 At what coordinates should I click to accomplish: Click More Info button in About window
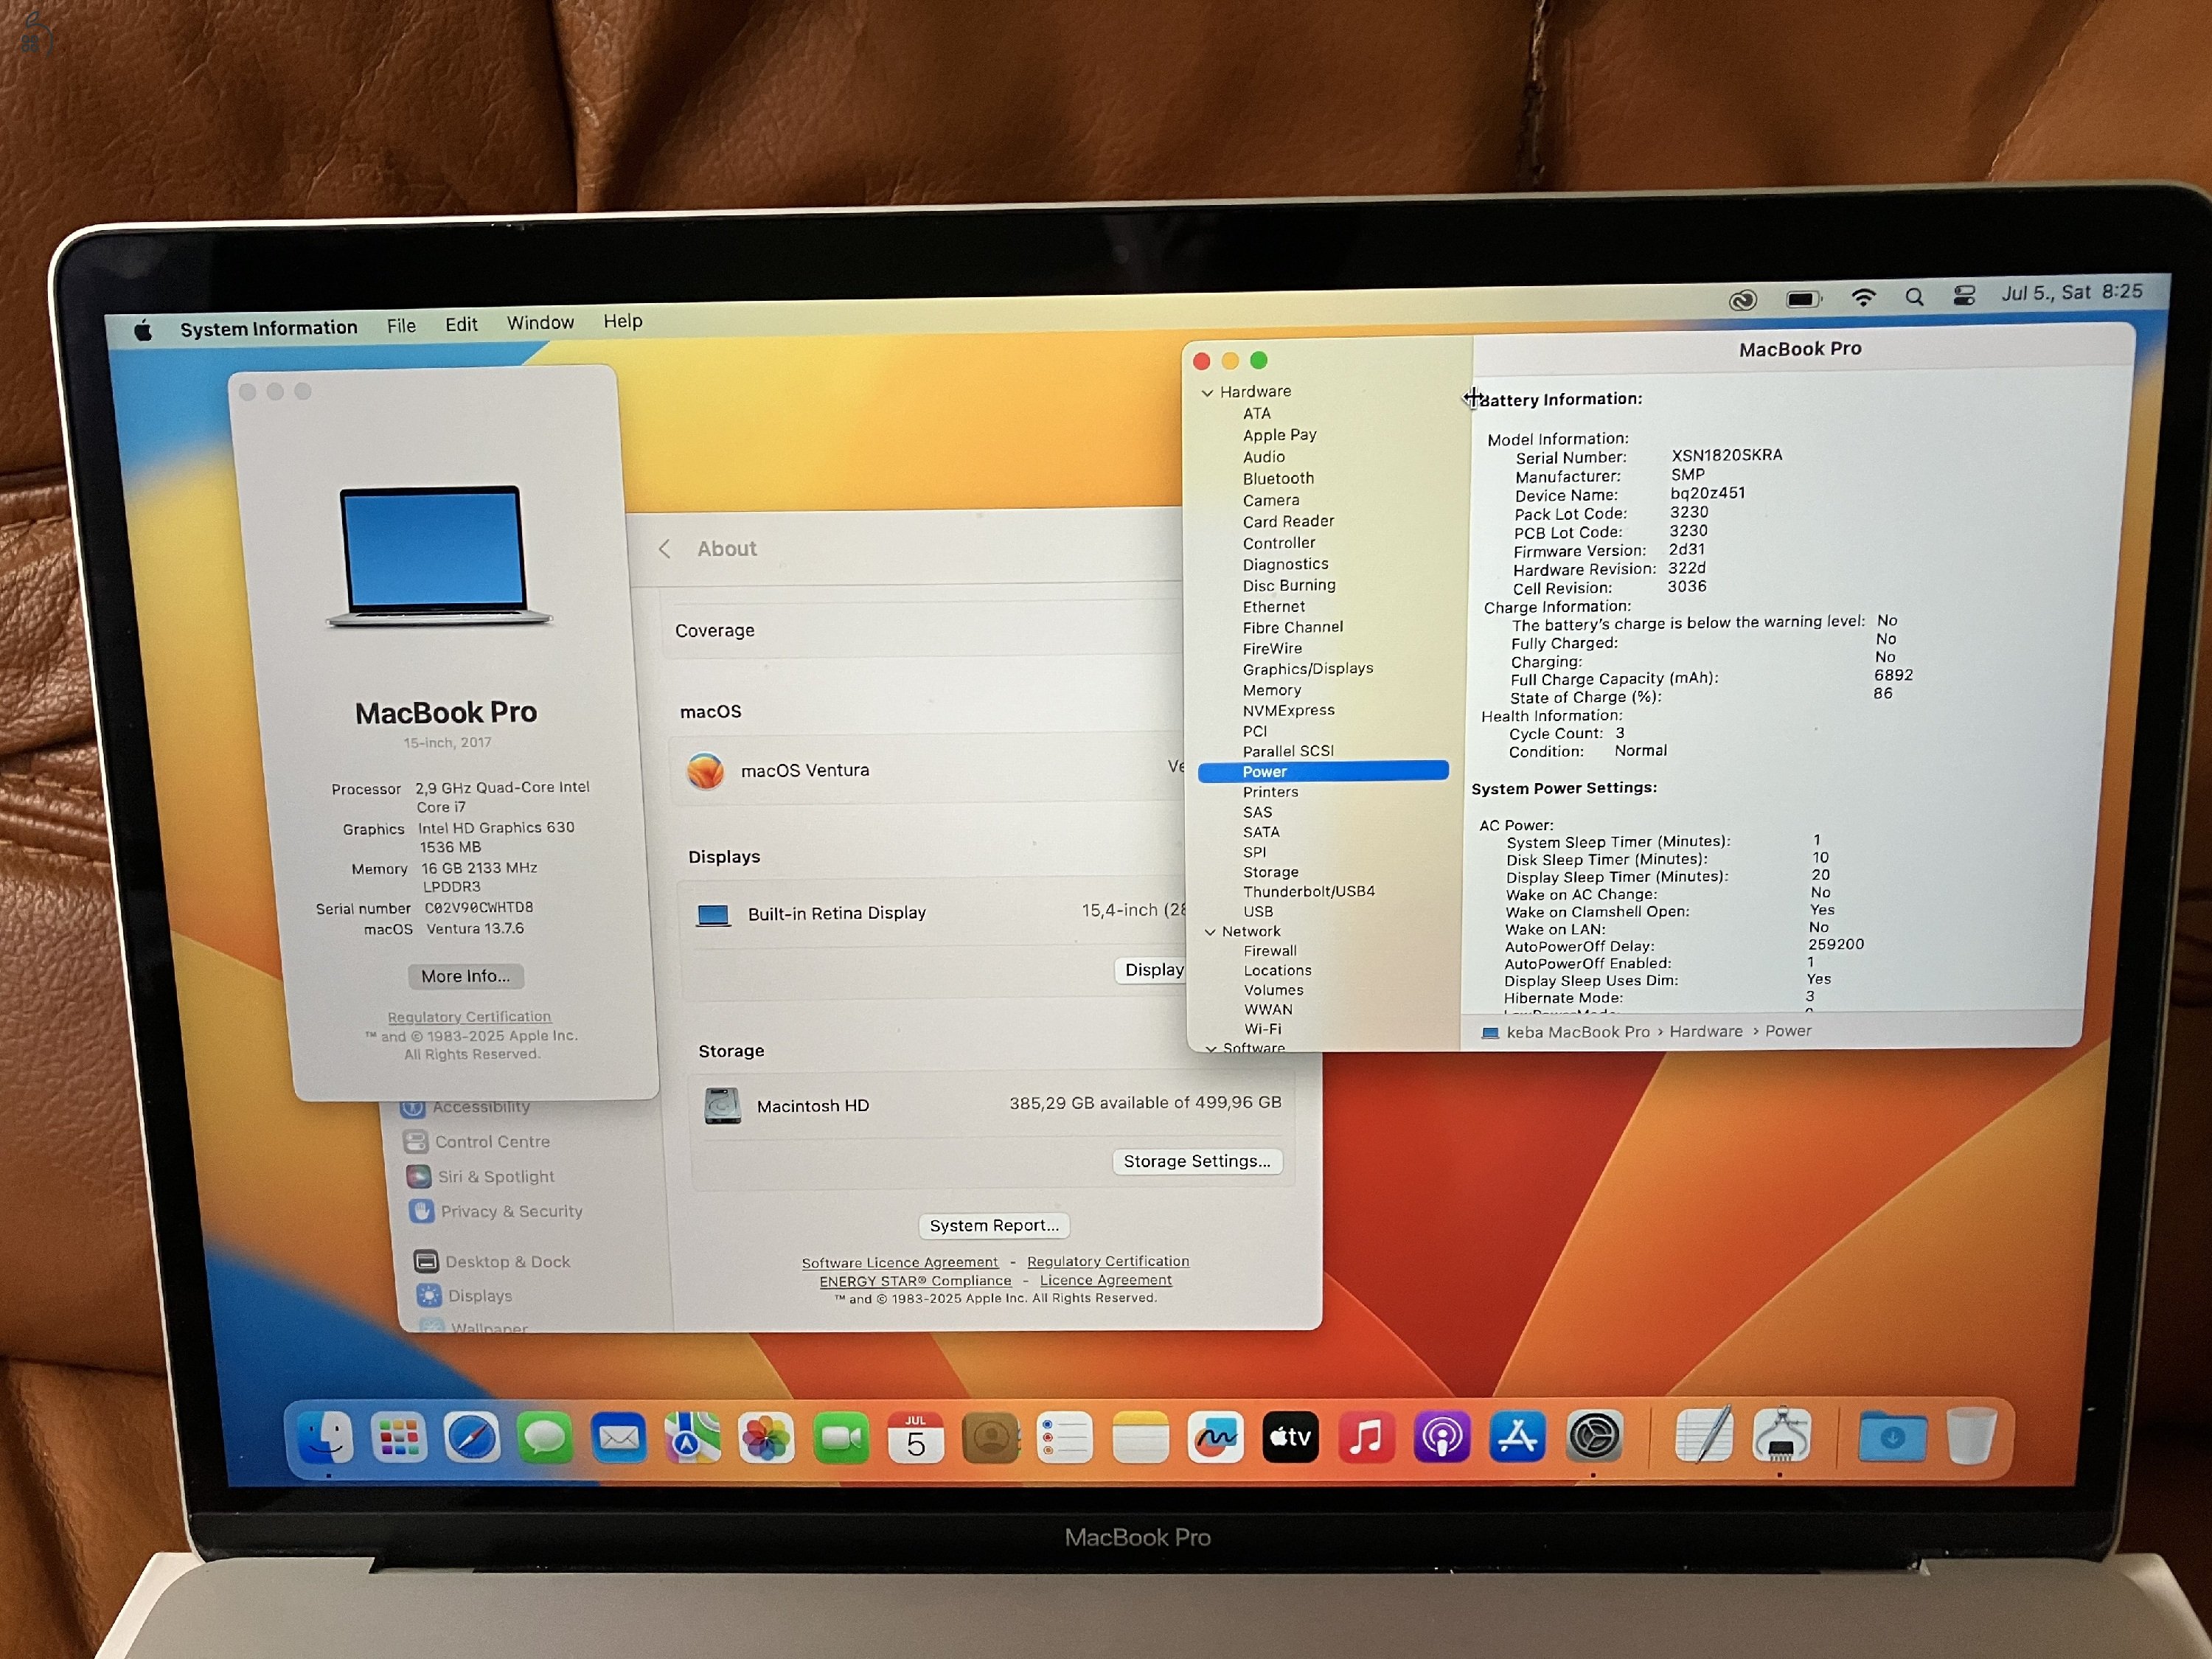click(465, 976)
